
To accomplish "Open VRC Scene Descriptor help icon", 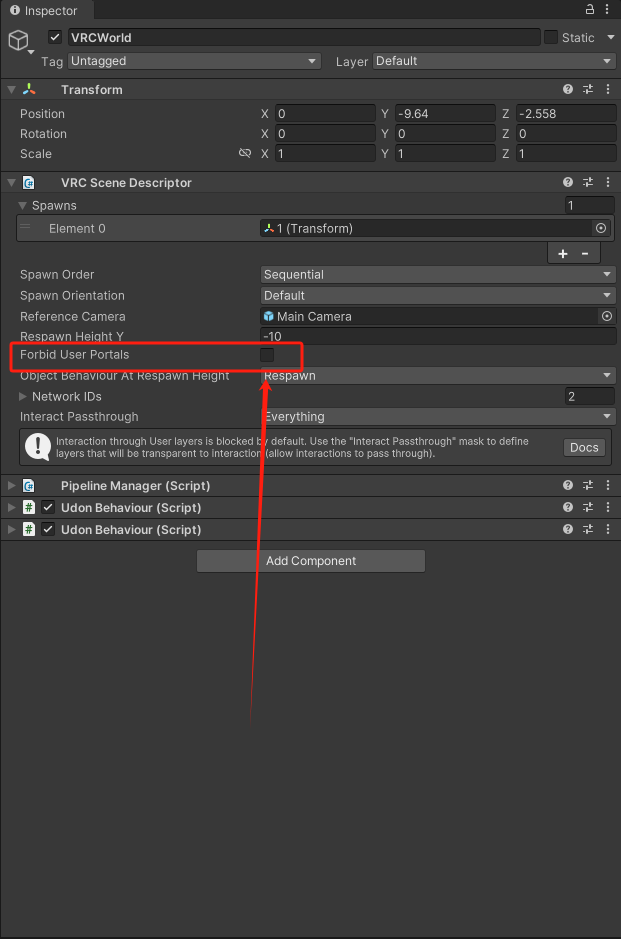I will (x=568, y=182).
